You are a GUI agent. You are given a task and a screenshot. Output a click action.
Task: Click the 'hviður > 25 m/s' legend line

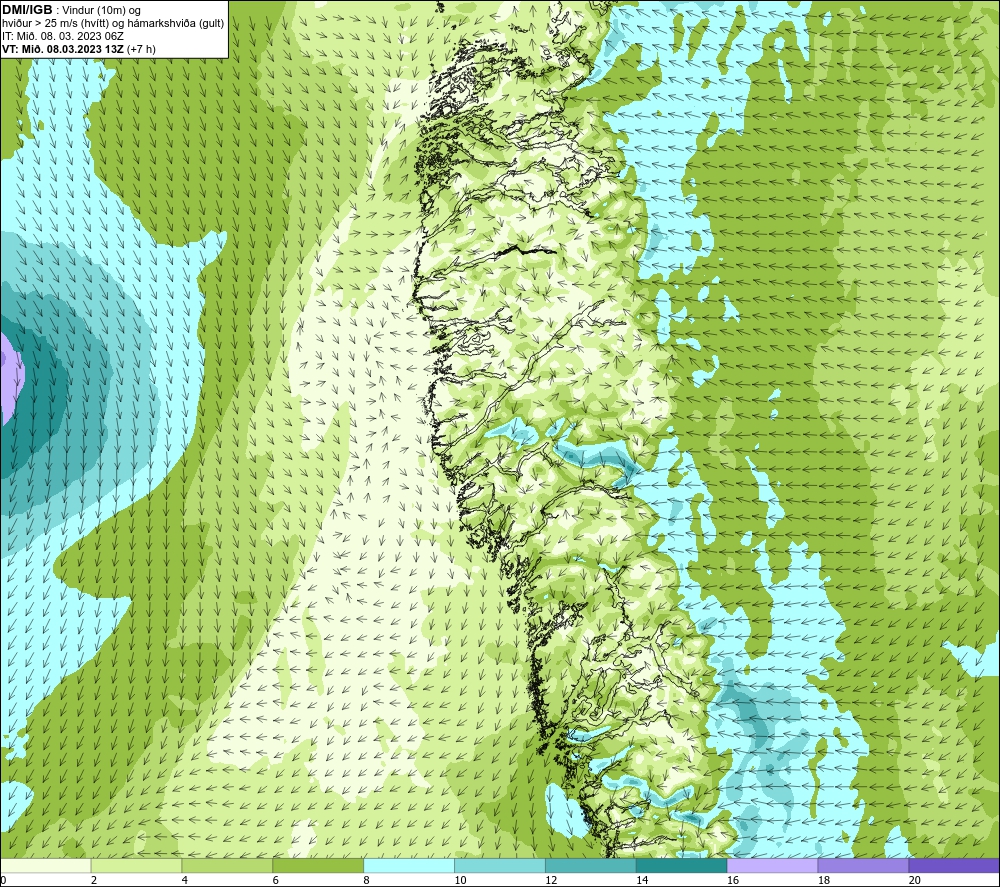[x=113, y=24]
